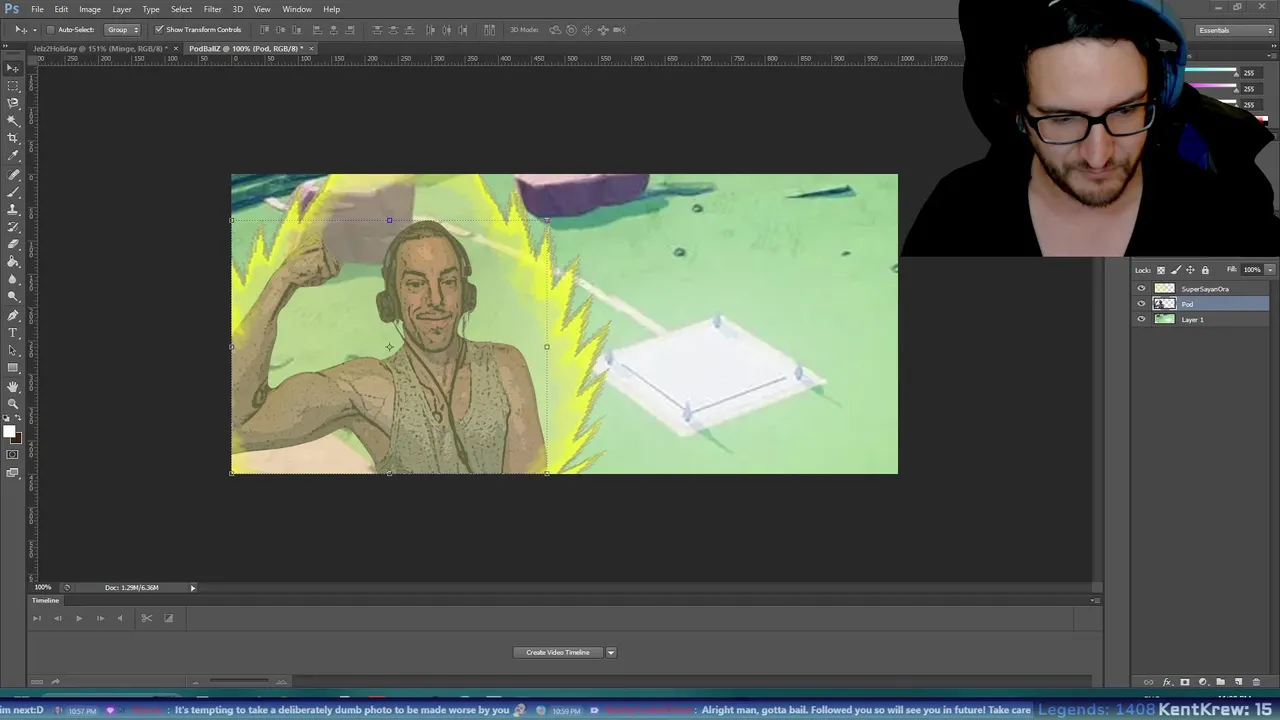Screen dimensions: 1280x720
Task: Open the Layer menu
Action: (x=122, y=9)
